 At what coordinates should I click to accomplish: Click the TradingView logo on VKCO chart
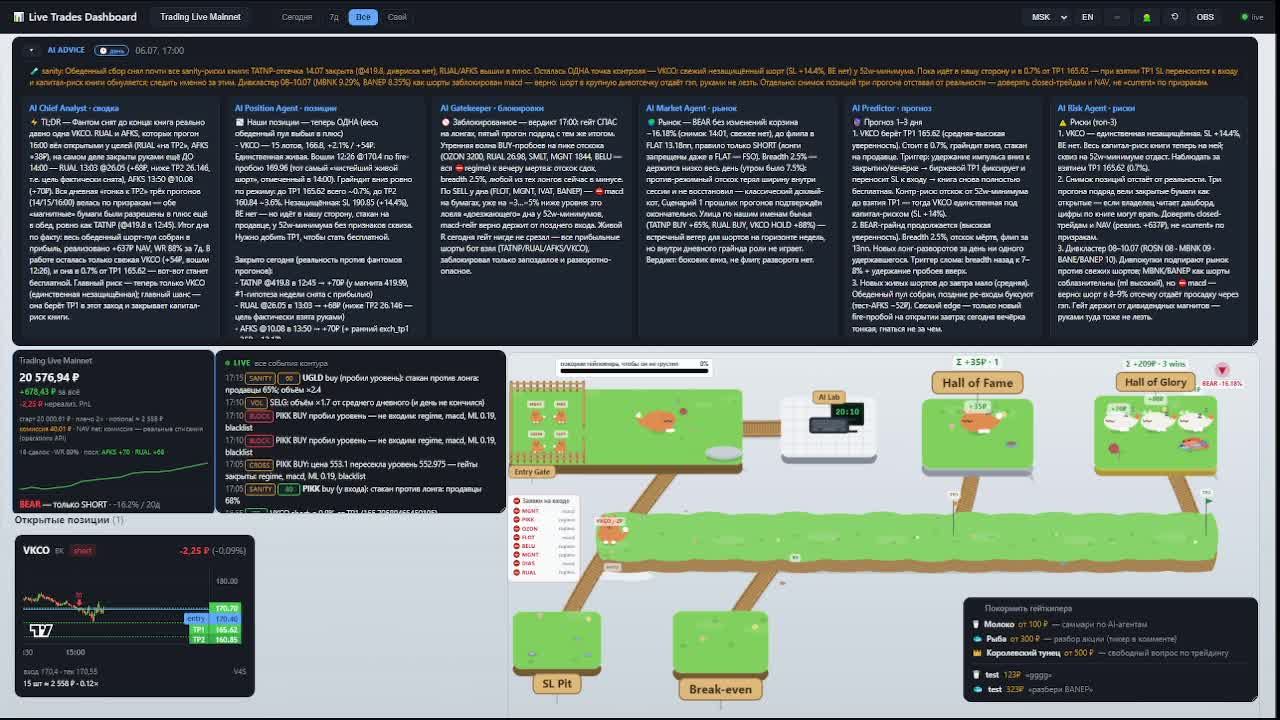[40, 630]
